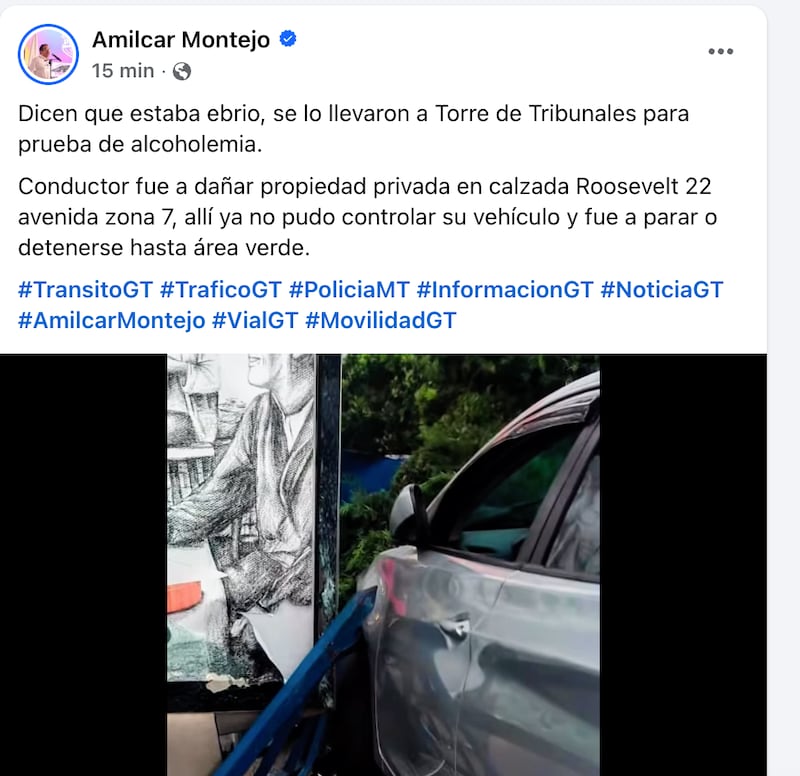This screenshot has width=800, height=776.
Task: Click the verified badge next to the name
Action: pos(288,39)
